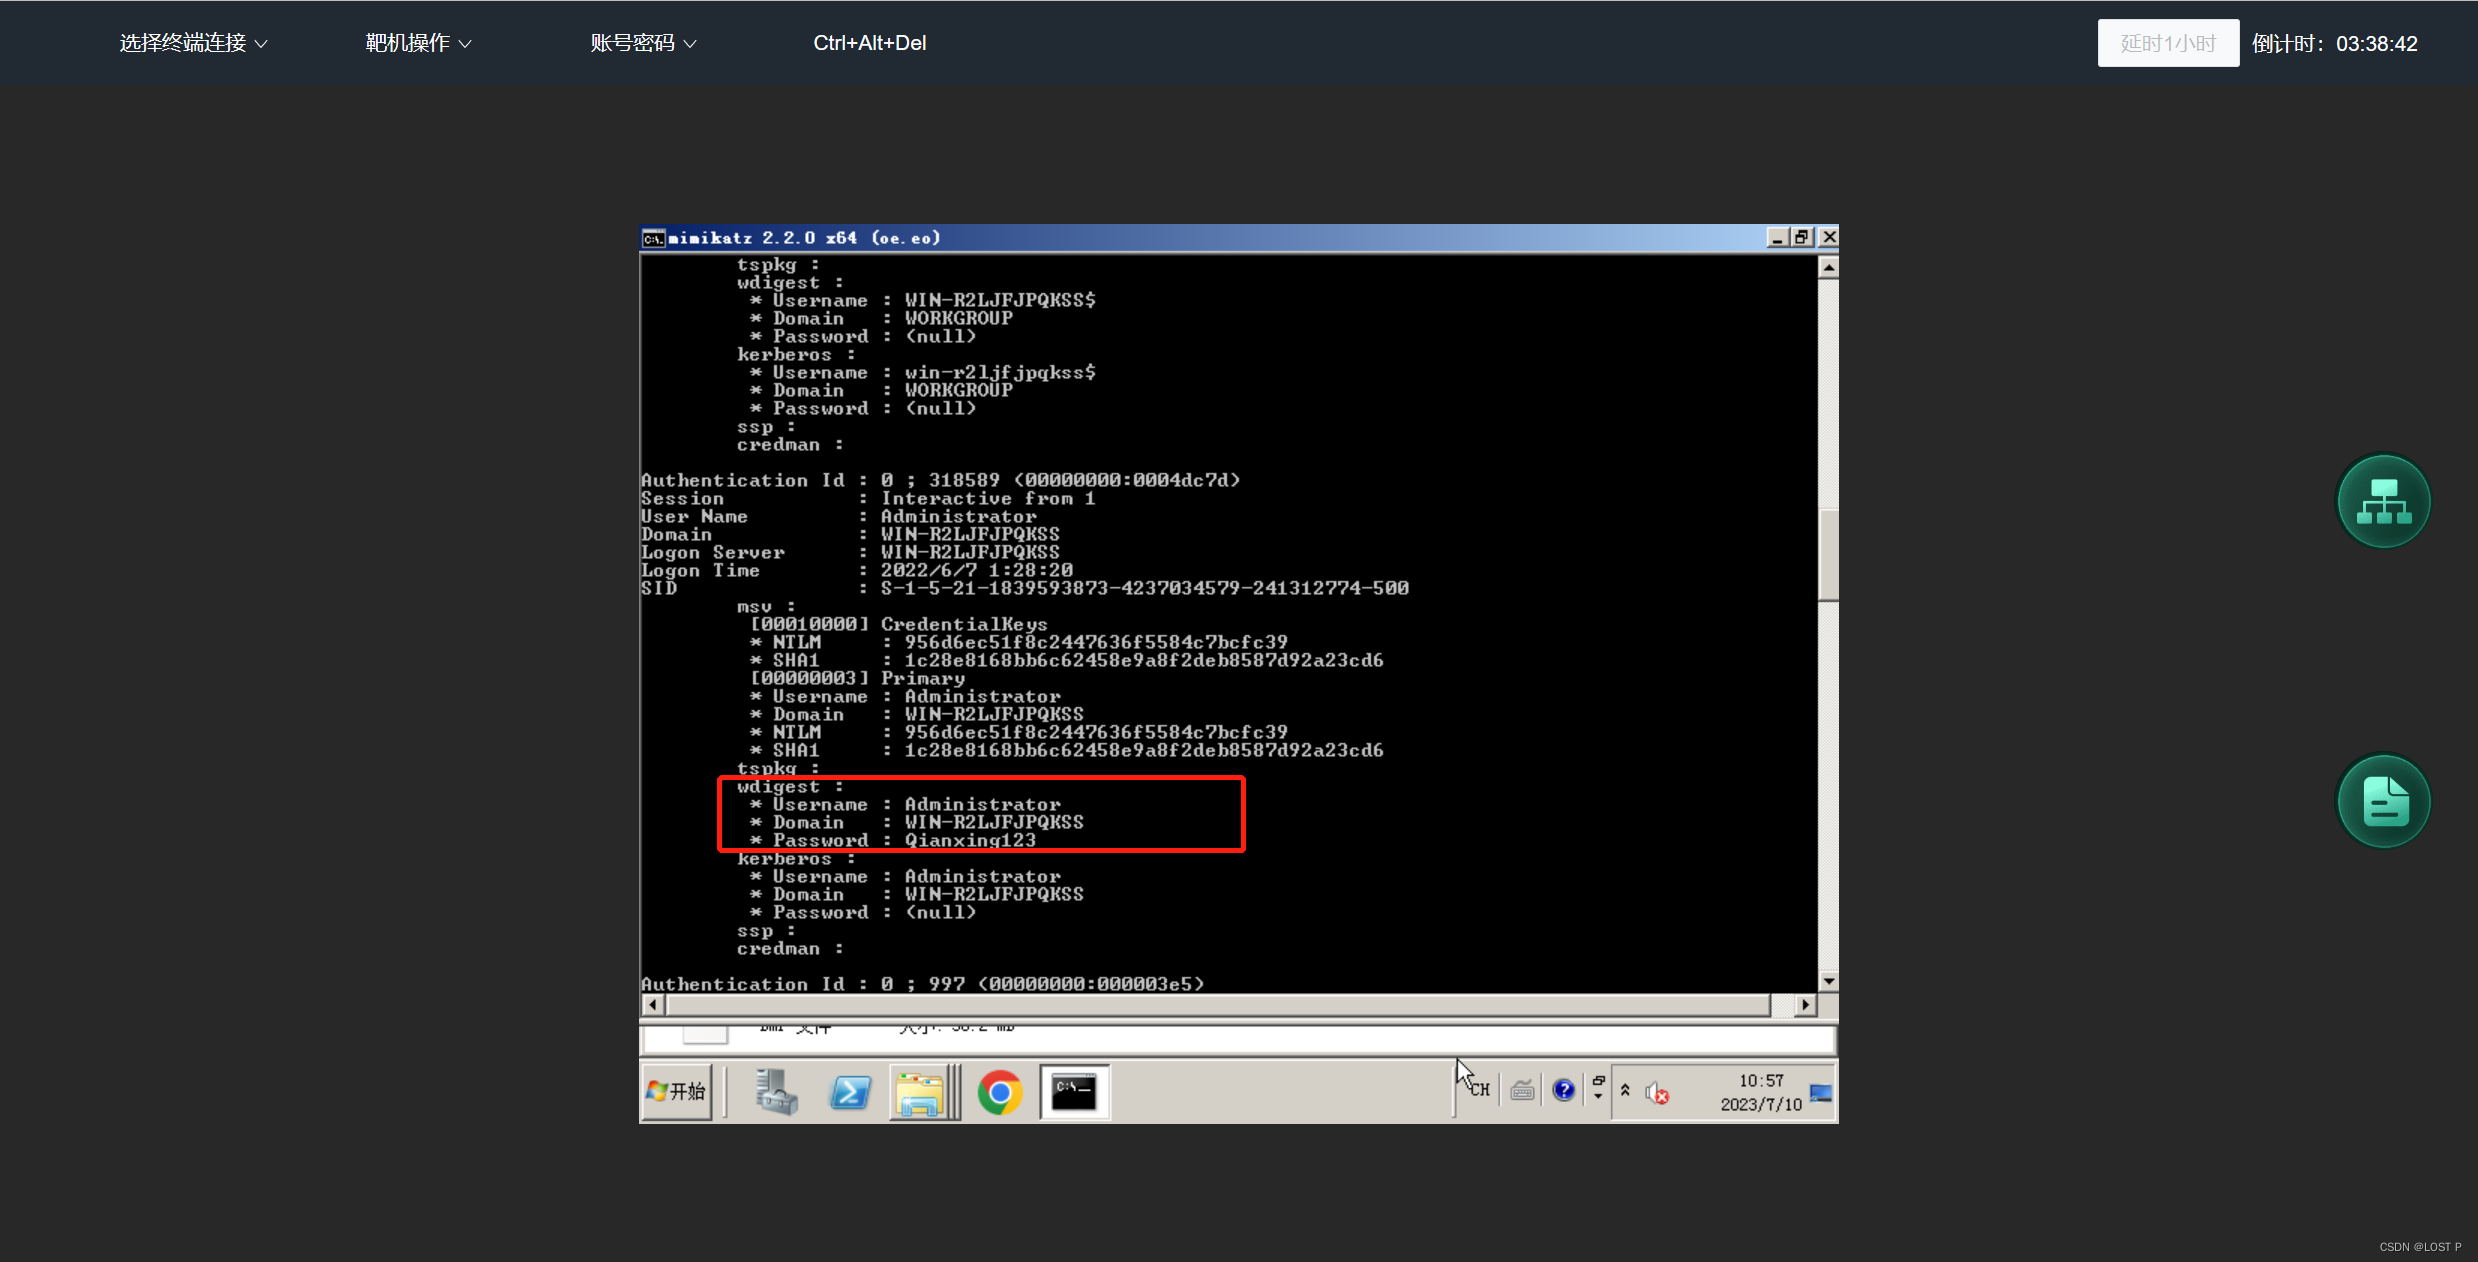
Task: Click the Authentication Id 318589 line
Action: (940, 480)
